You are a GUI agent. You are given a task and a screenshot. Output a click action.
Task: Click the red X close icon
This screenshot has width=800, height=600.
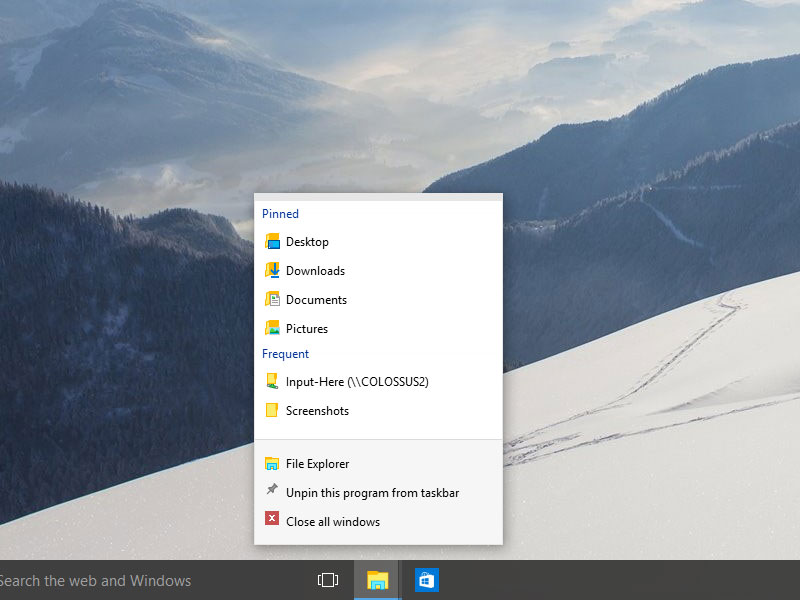click(x=272, y=519)
